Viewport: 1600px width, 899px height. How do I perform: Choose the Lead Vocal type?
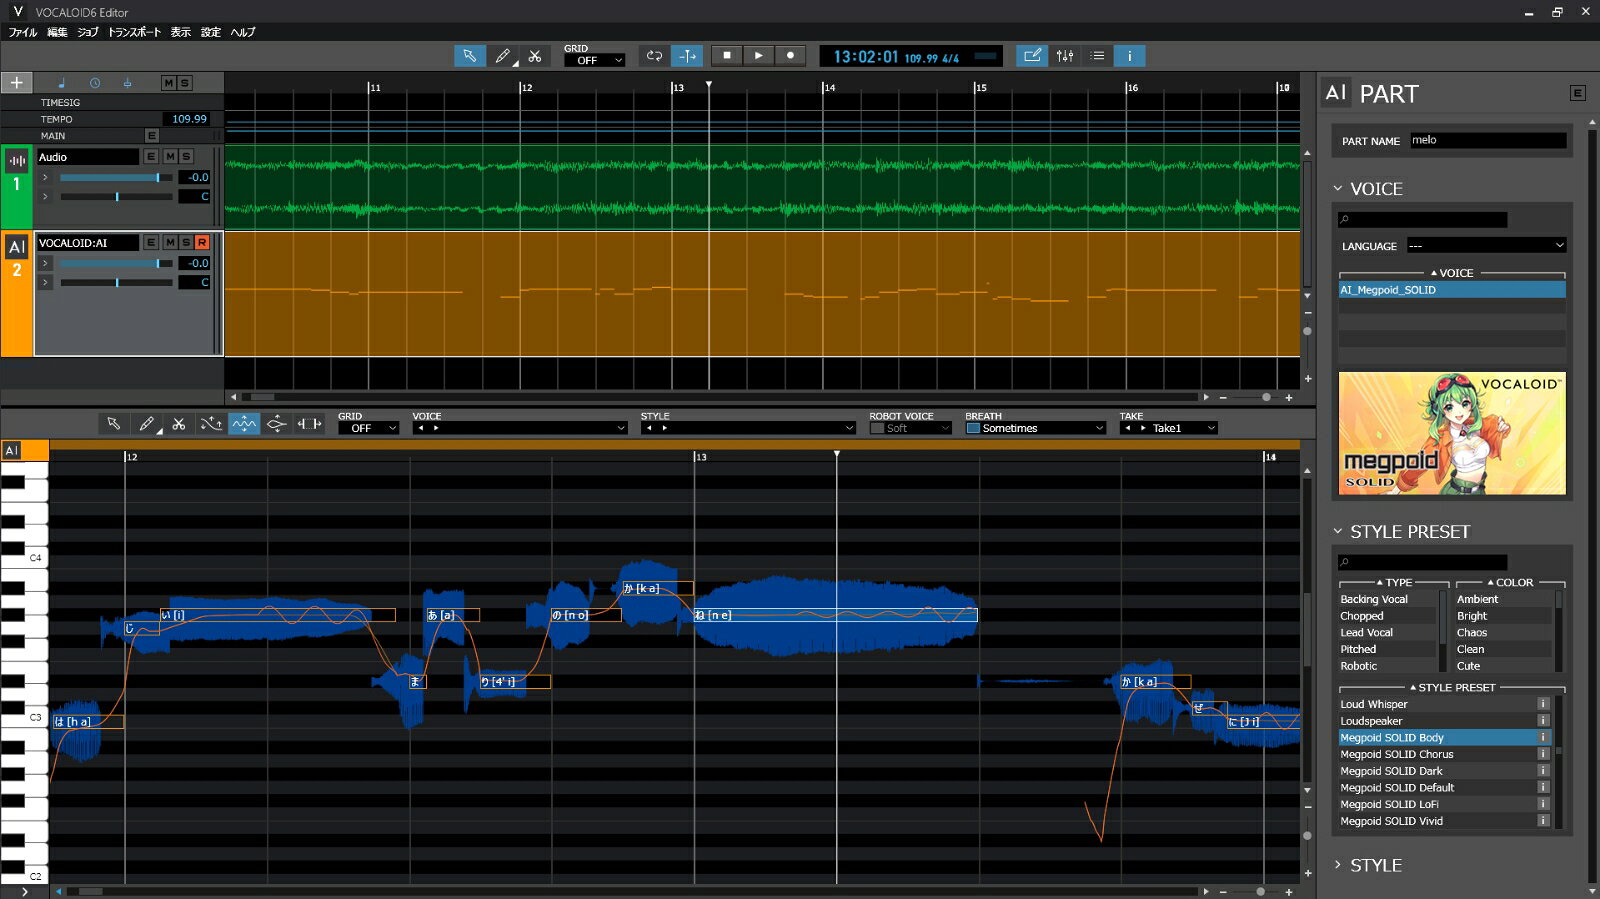pyautogui.click(x=1366, y=633)
